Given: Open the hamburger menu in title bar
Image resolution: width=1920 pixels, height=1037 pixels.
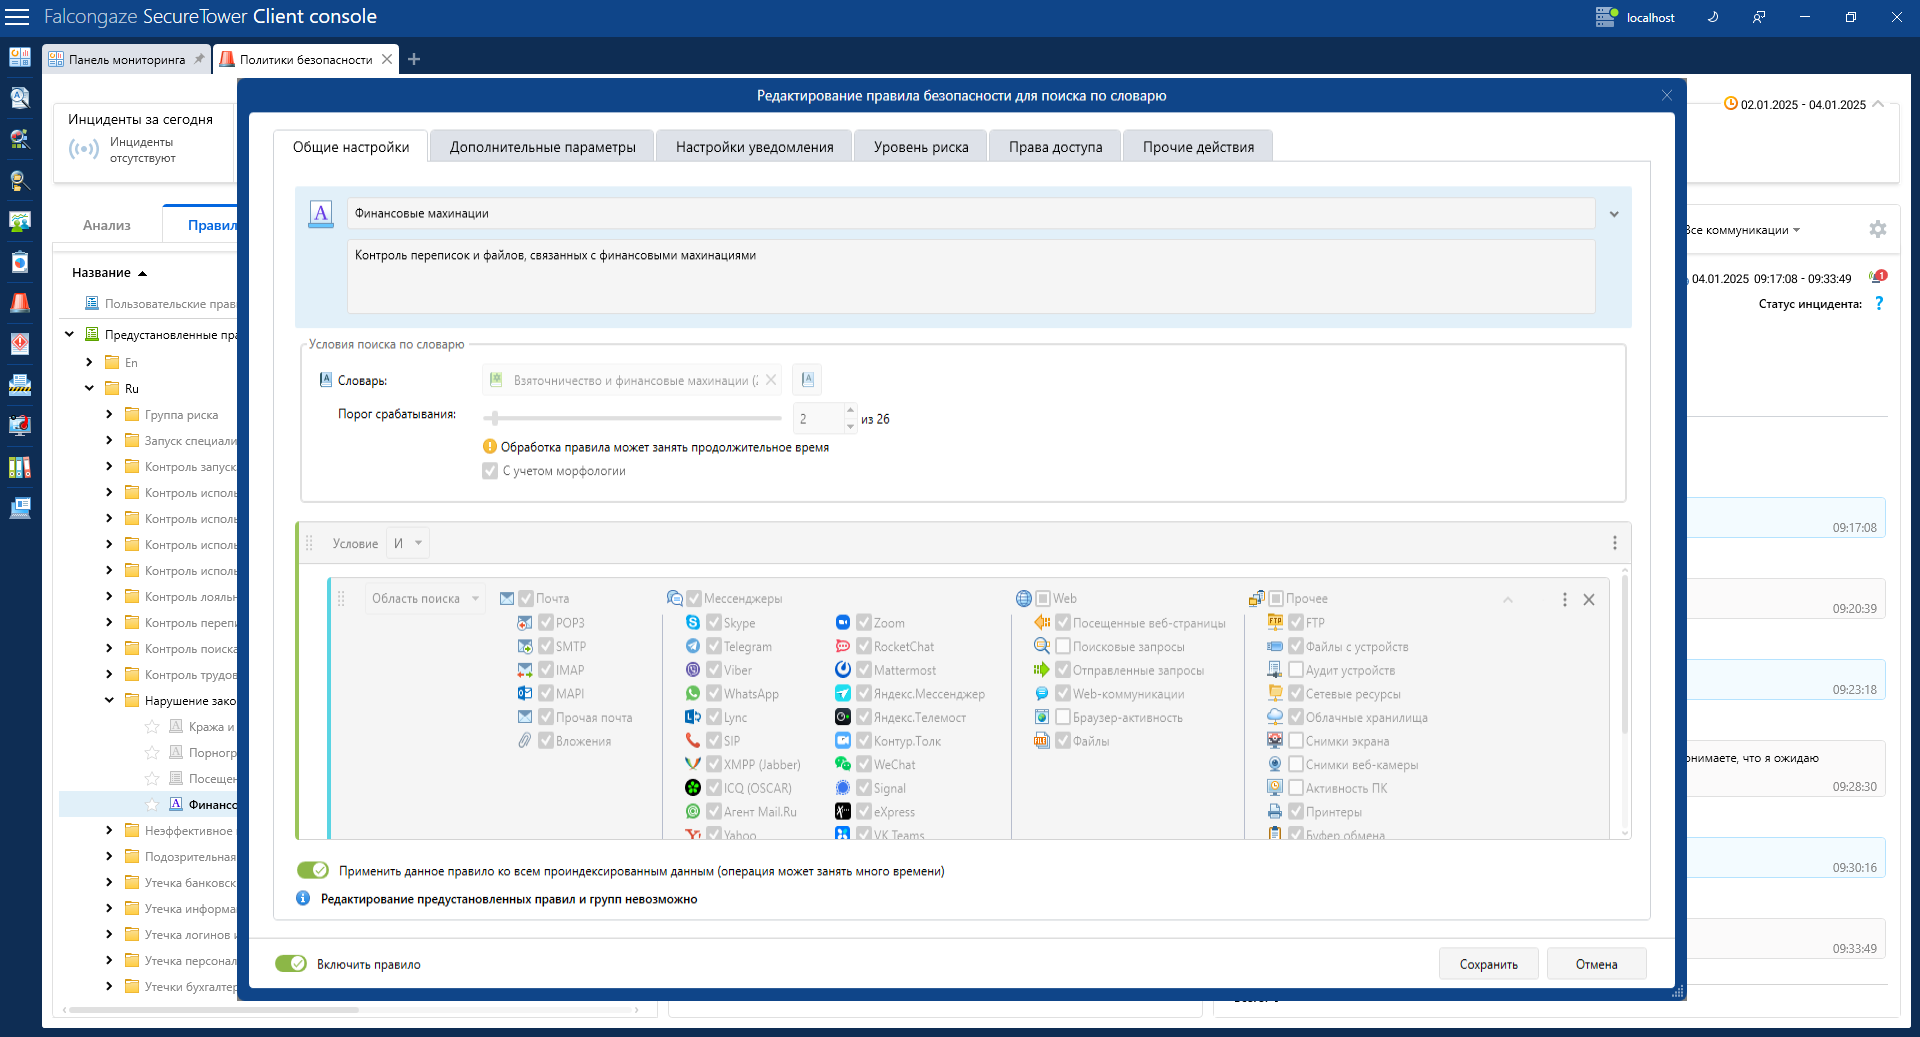Looking at the screenshot, I should point(18,17).
